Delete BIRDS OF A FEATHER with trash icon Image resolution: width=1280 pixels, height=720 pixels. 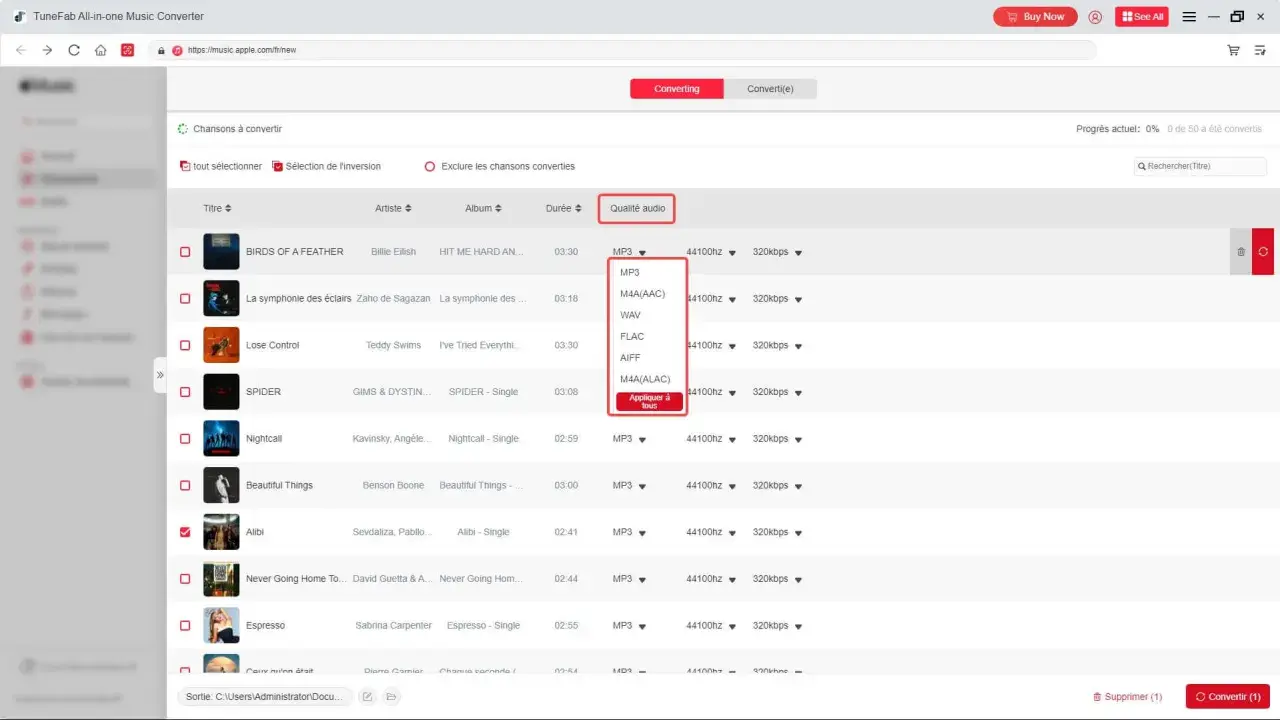1241,252
